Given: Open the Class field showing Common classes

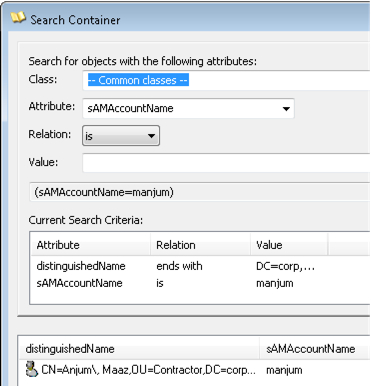Looking at the screenshot, I should (x=227, y=80).
